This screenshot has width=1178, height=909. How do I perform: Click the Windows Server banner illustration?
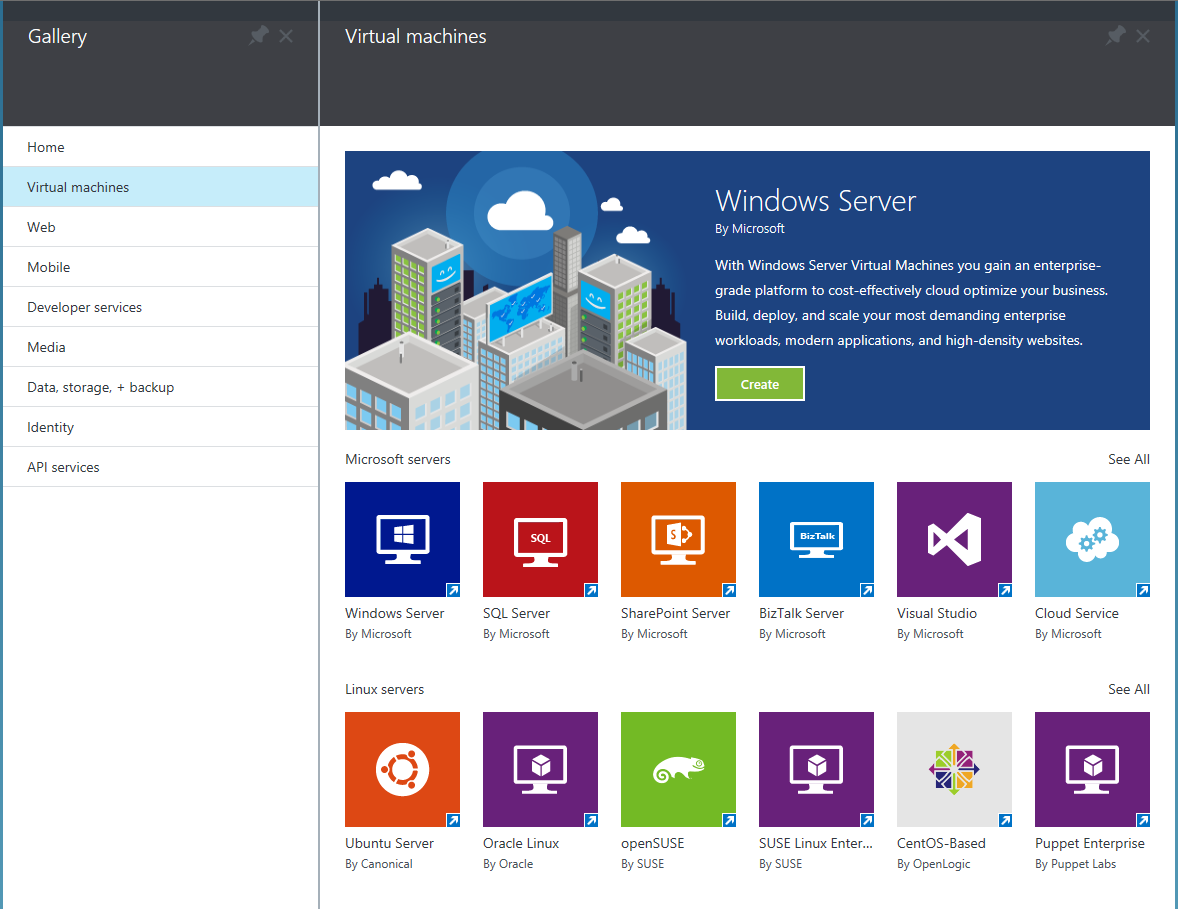pyautogui.click(x=516, y=290)
